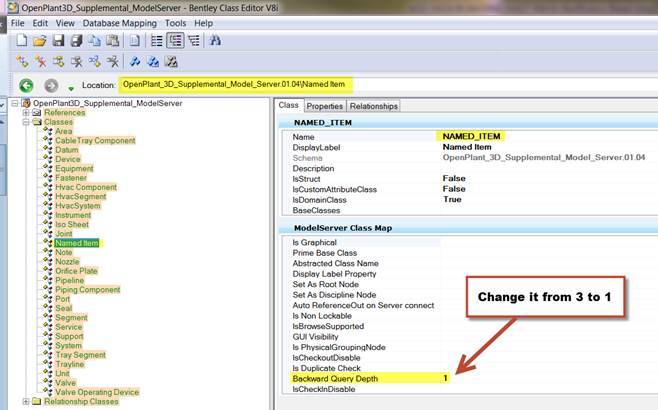This screenshot has height=410, width=658.
Task: Switch to the plain list view icon
Action: click(157, 41)
